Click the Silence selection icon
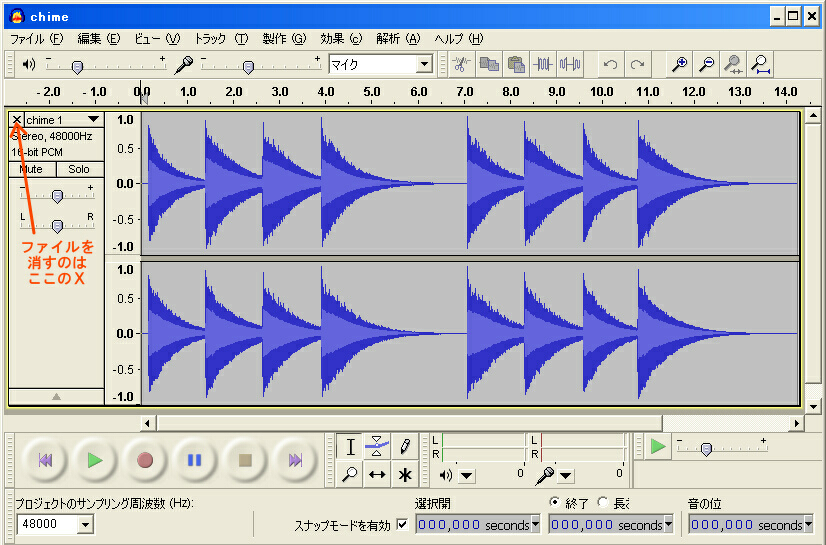826x545 pixels. tap(570, 64)
